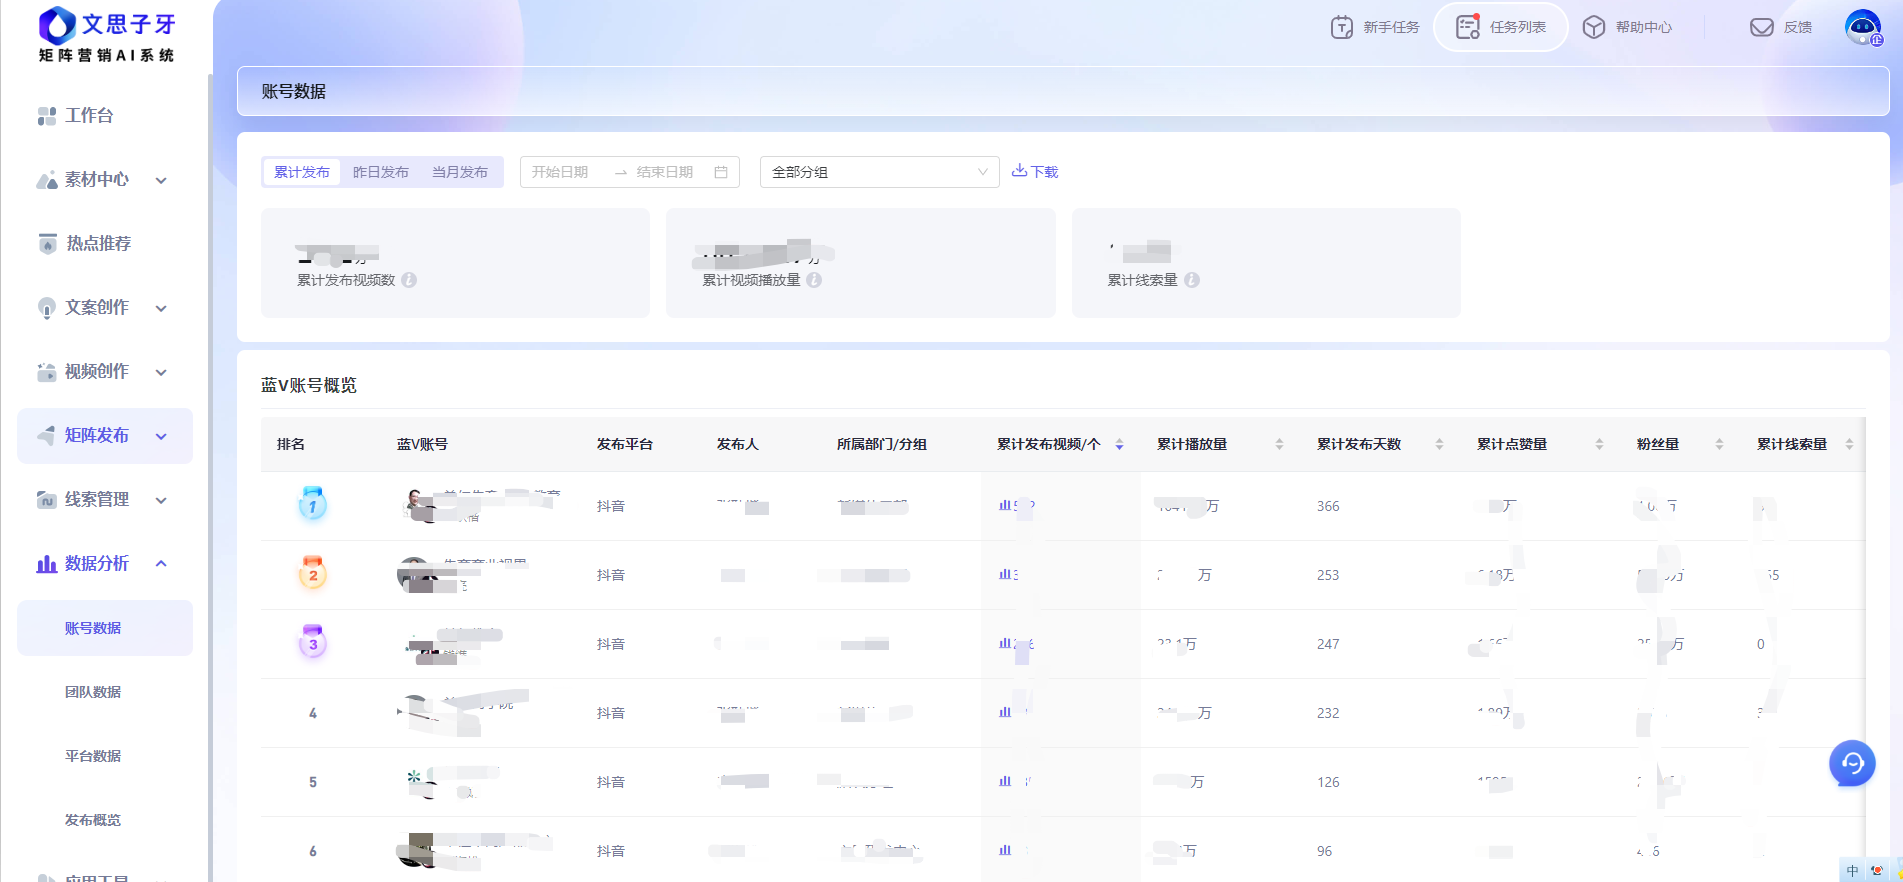Expand the 素材中心 menu chevron

pos(161,180)
